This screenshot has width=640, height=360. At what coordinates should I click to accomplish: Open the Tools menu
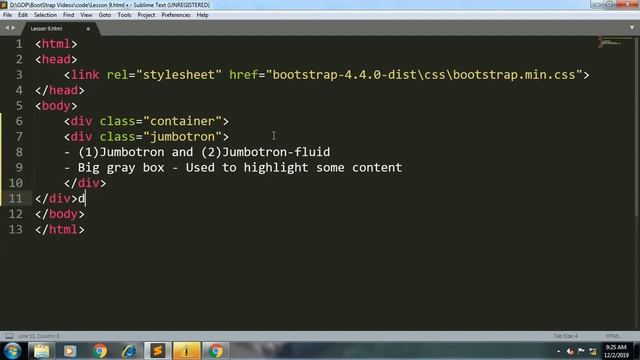pyautogui.click(x=124, y=15)
